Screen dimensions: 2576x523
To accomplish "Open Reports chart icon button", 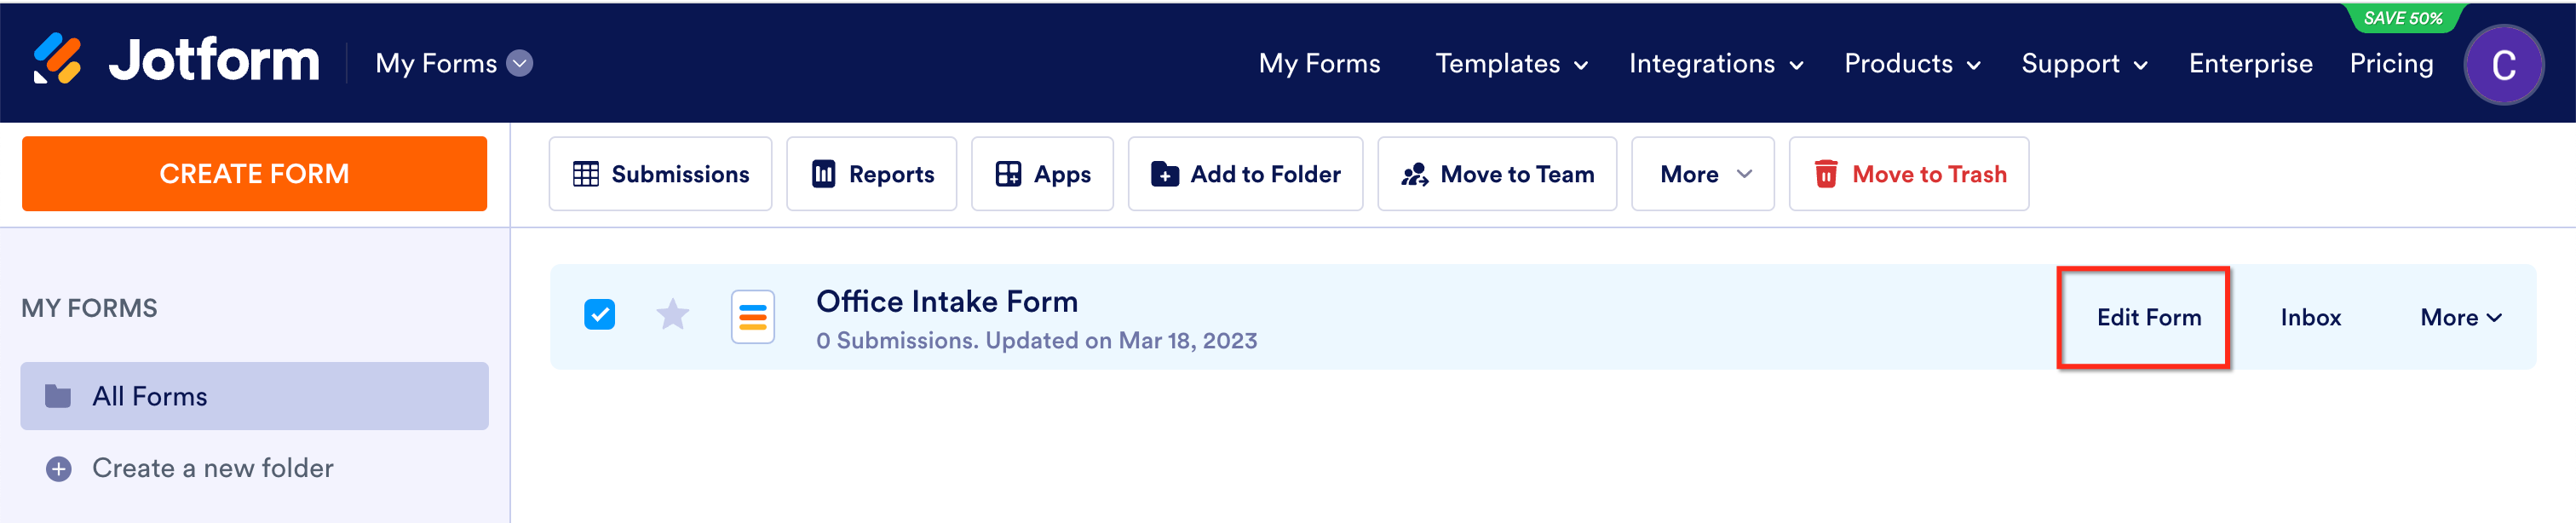I will point(823,174).
